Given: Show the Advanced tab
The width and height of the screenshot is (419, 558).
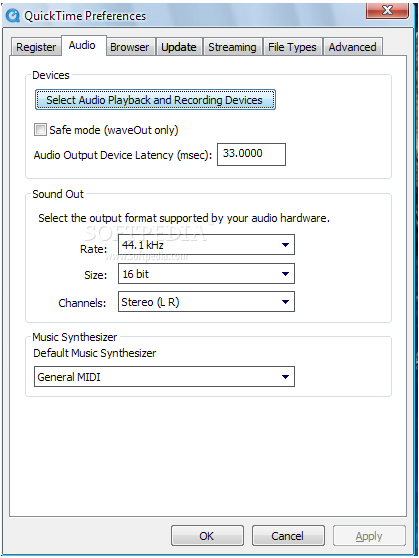Looking at the screenshot, I should point(352,47).
